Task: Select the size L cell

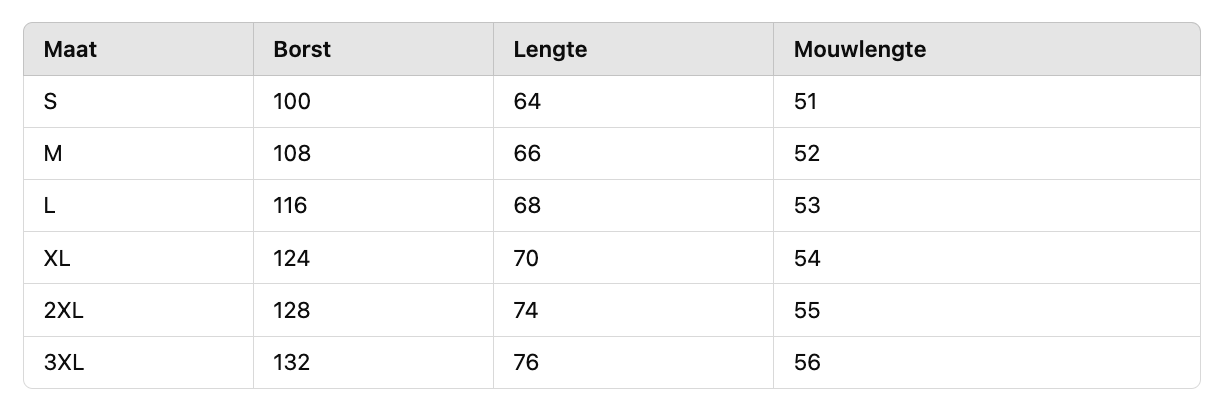Action: (50, 205)
